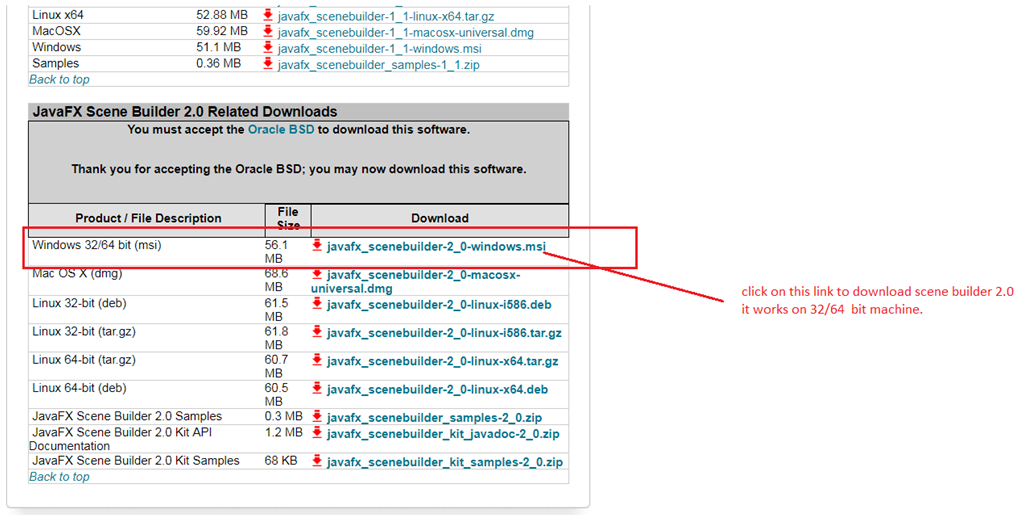Click the 'Linux x64' row label
Viewport: 1025px width, 515px height.
coord(58,15)
